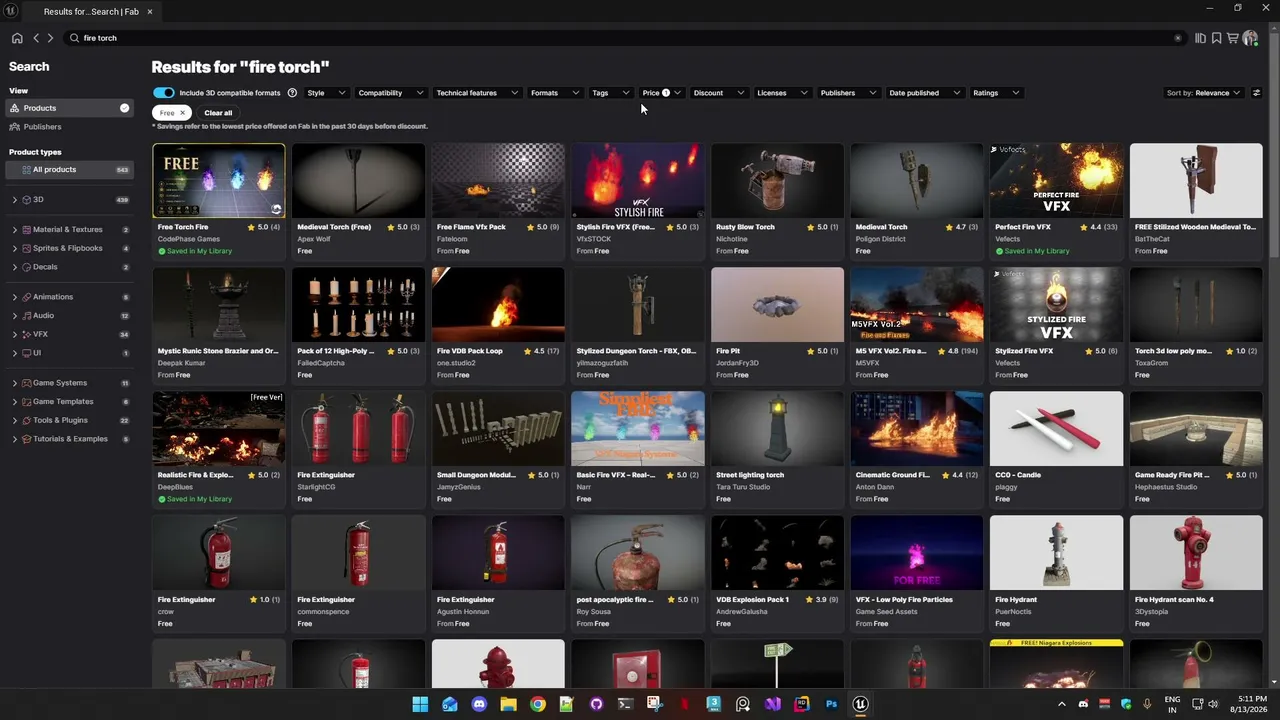The image size is (1280, 720).
Task: Select All products in Product types
Action: [x=70, y=170]
